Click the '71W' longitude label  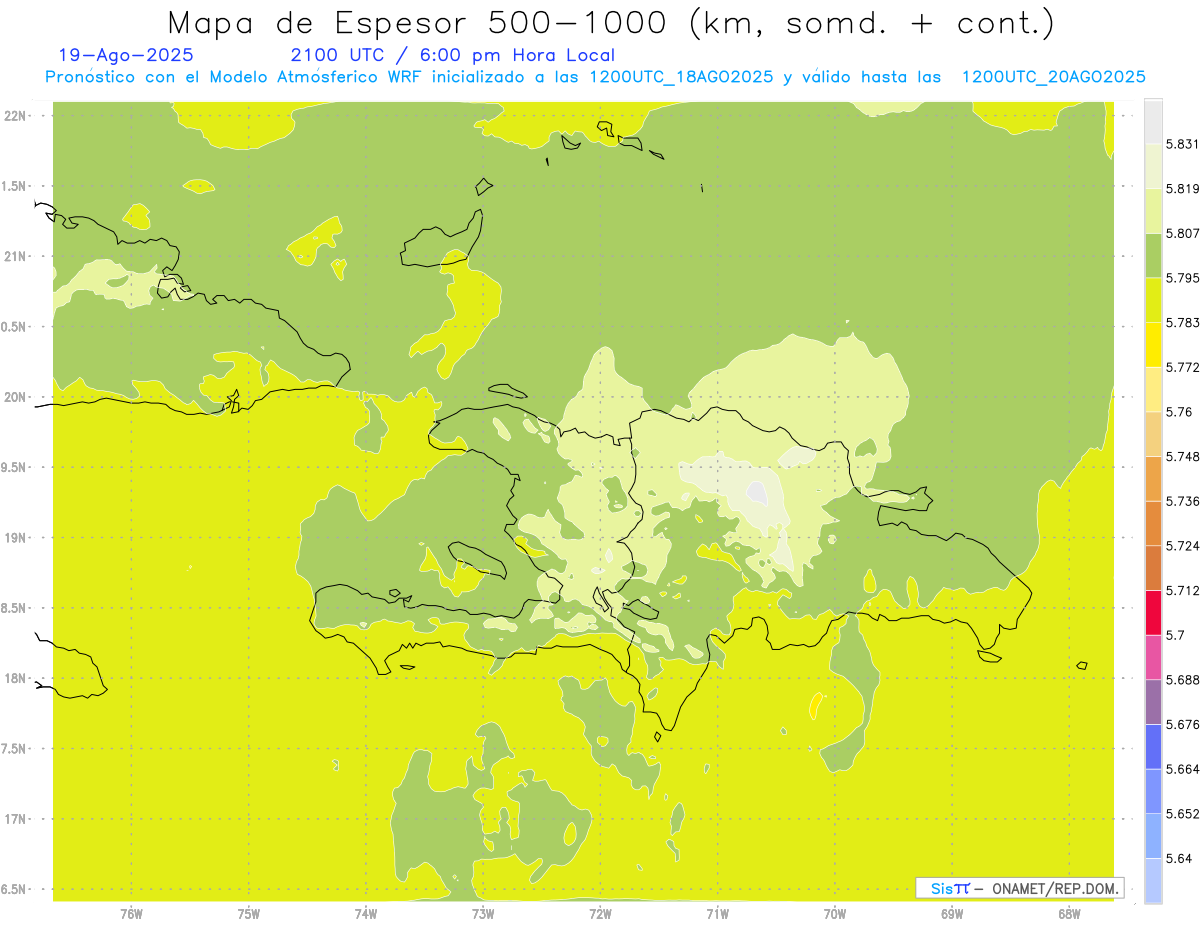717,914
